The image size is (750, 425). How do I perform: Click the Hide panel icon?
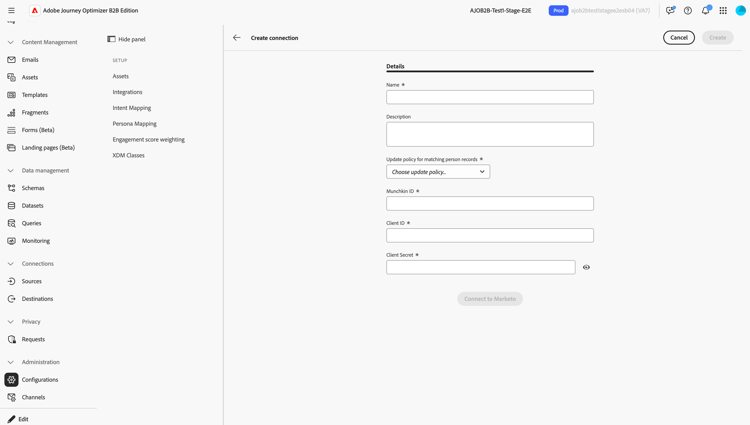(111, 39)
